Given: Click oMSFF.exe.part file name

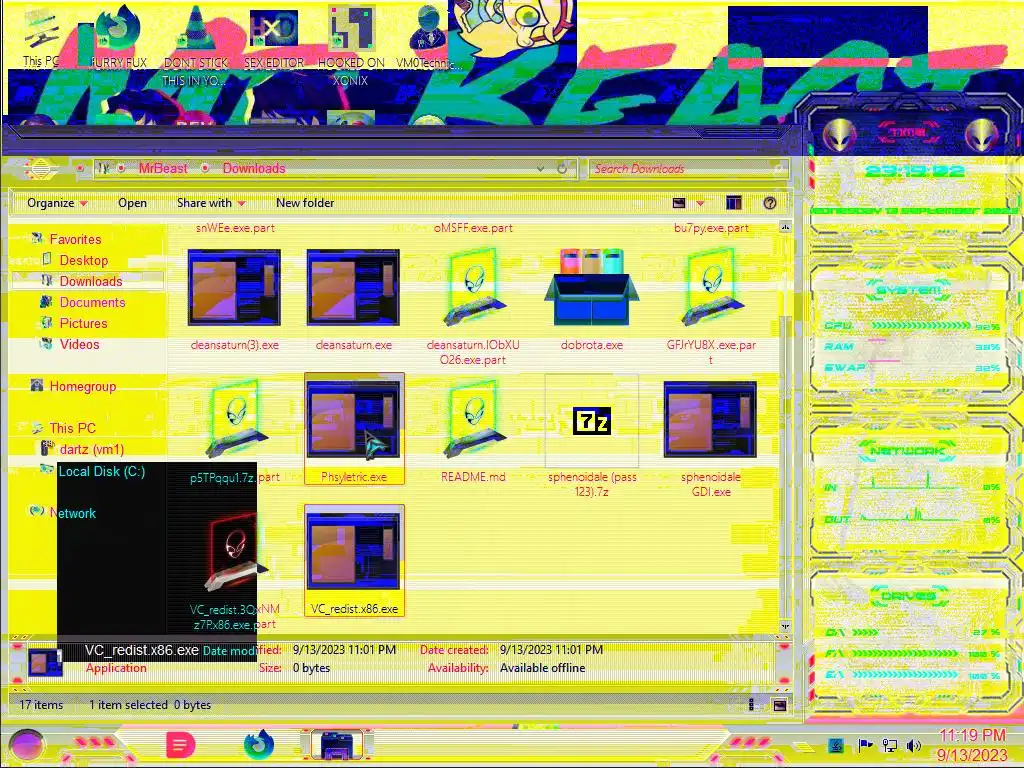Looking at the screenshot, I should [x=473, y=228].
